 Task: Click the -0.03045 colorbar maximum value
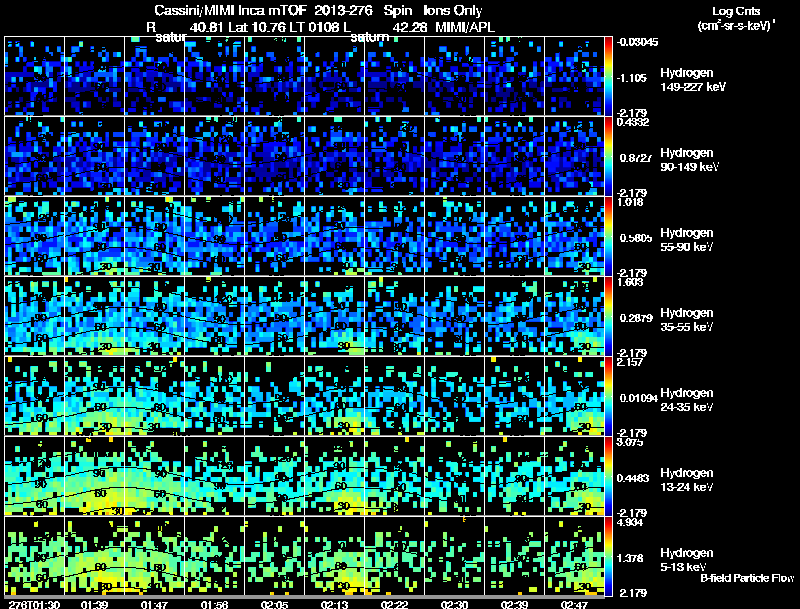coord(637,42)
